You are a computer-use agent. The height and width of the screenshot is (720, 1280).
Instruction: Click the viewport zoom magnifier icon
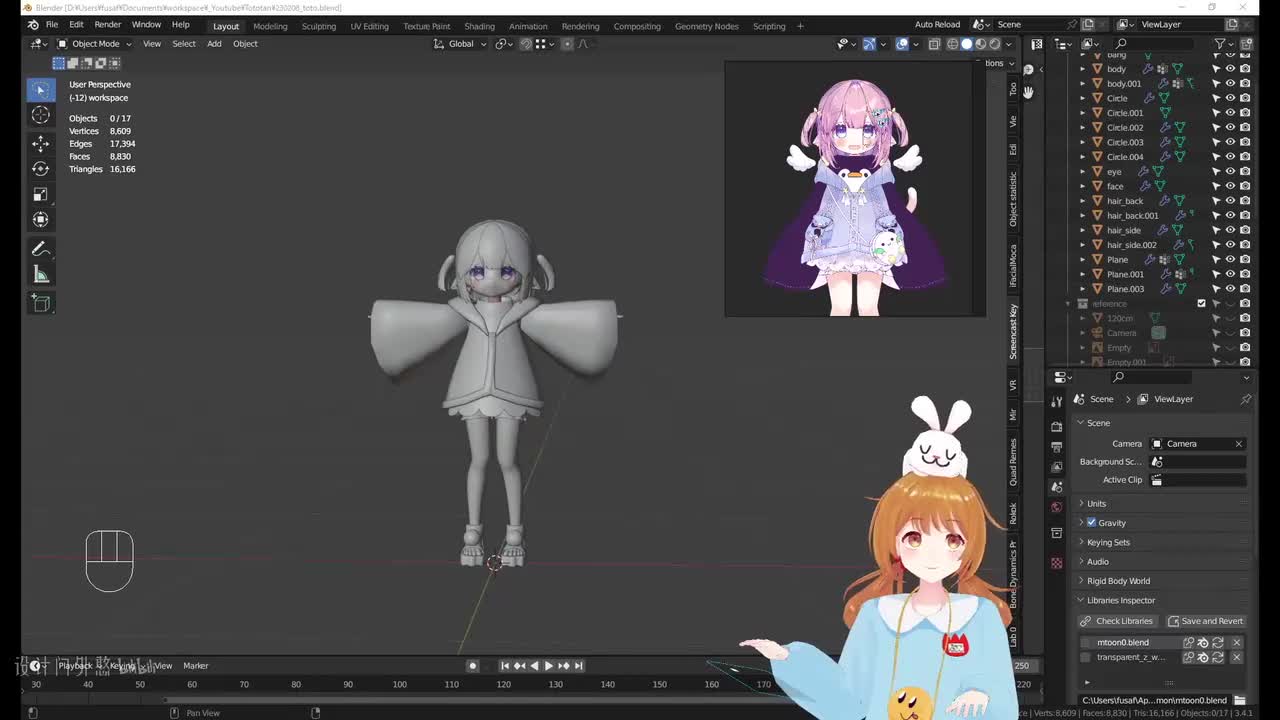1028,69
